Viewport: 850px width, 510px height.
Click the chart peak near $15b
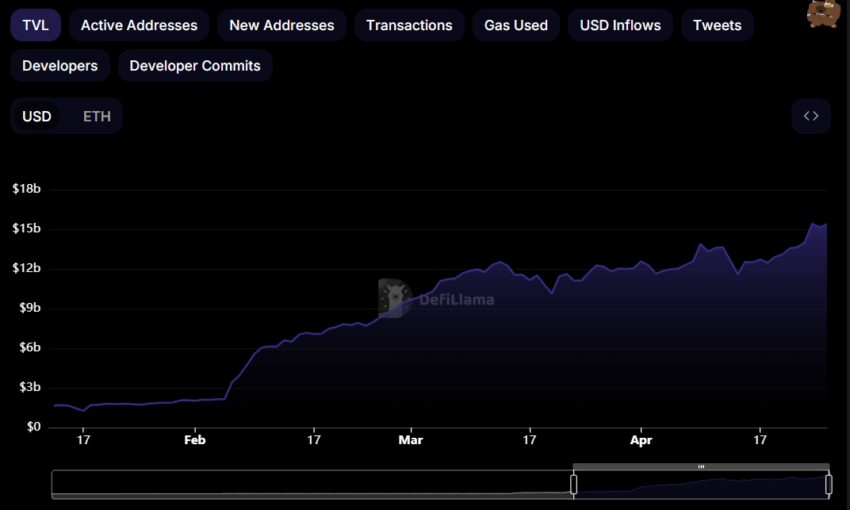[814, 223]
